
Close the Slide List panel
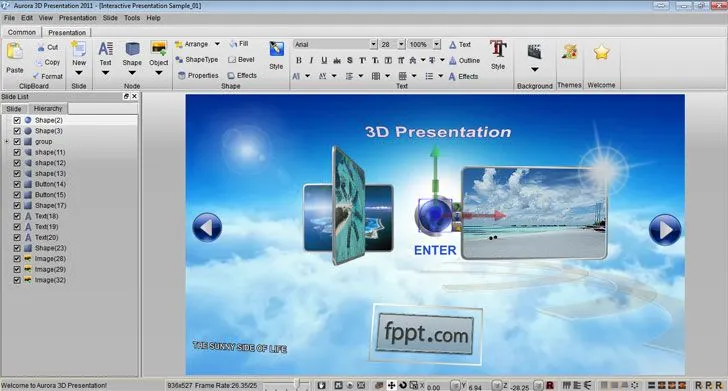click(134, 96)
